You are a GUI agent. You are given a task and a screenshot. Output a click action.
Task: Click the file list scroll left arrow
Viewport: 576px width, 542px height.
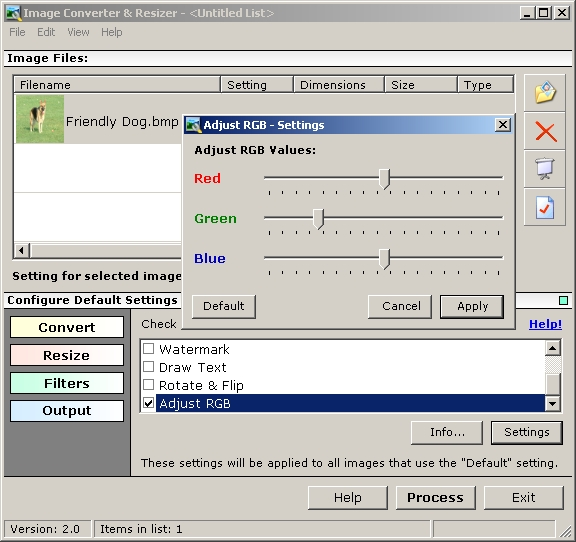(x=21, y=251)
